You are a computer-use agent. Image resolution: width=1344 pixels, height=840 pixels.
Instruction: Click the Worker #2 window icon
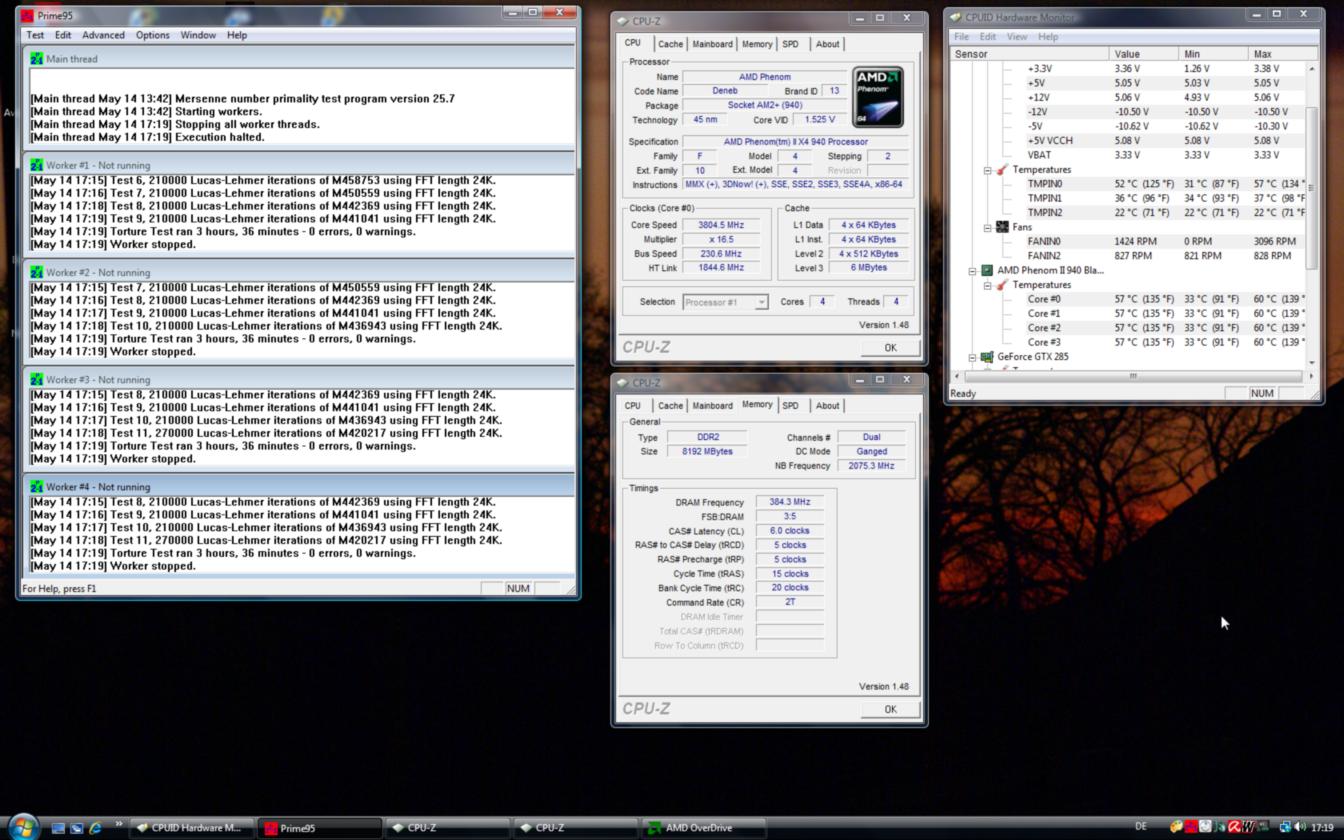coord(37,272)
